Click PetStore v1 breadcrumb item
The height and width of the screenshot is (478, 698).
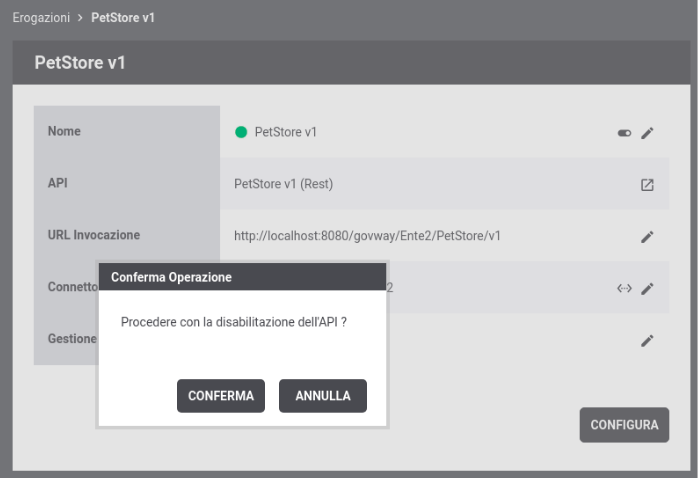(x=123, y=18)
